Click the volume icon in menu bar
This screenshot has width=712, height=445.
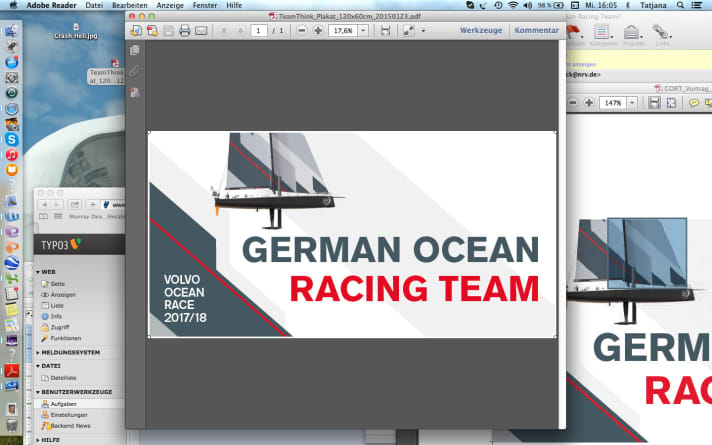[x=527, y=5]
